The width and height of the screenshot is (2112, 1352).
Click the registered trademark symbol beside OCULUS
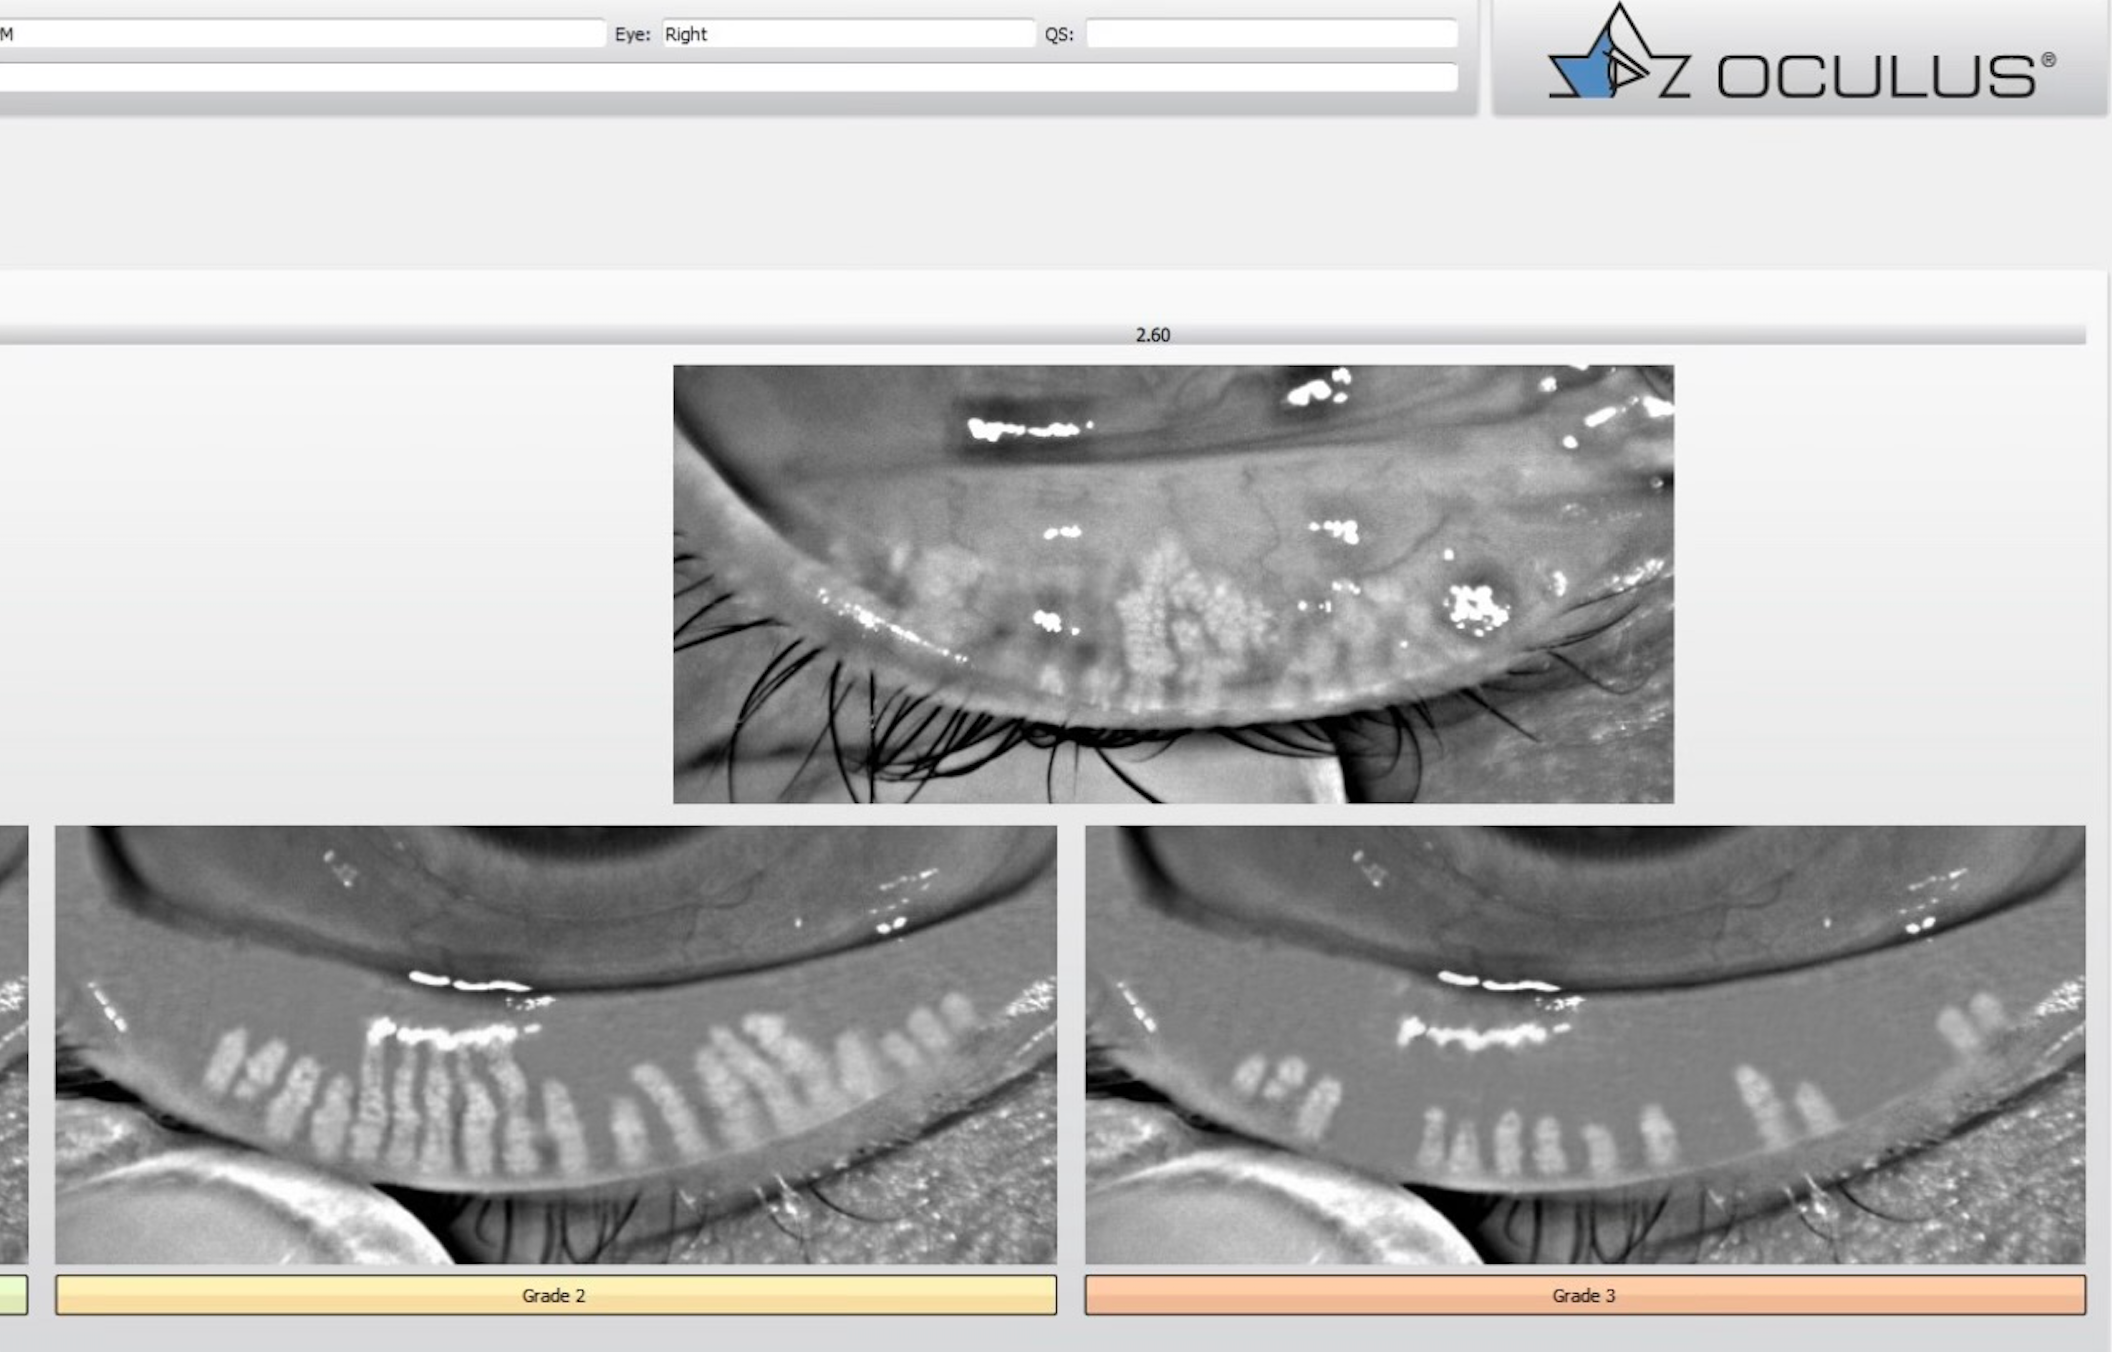[2048, 60]
